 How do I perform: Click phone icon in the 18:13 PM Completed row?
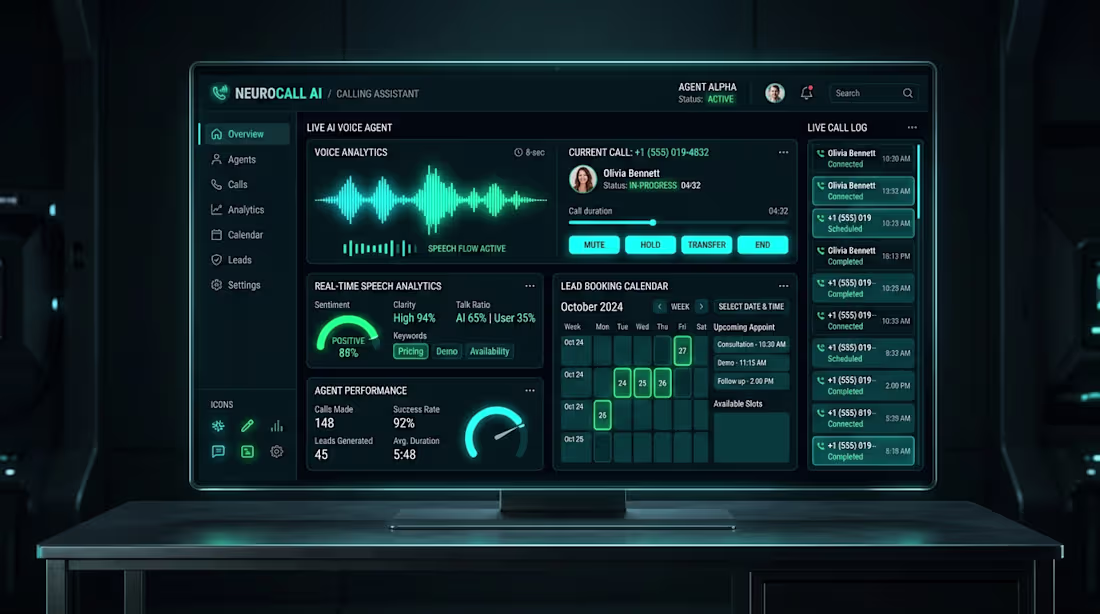pos(820,251)
